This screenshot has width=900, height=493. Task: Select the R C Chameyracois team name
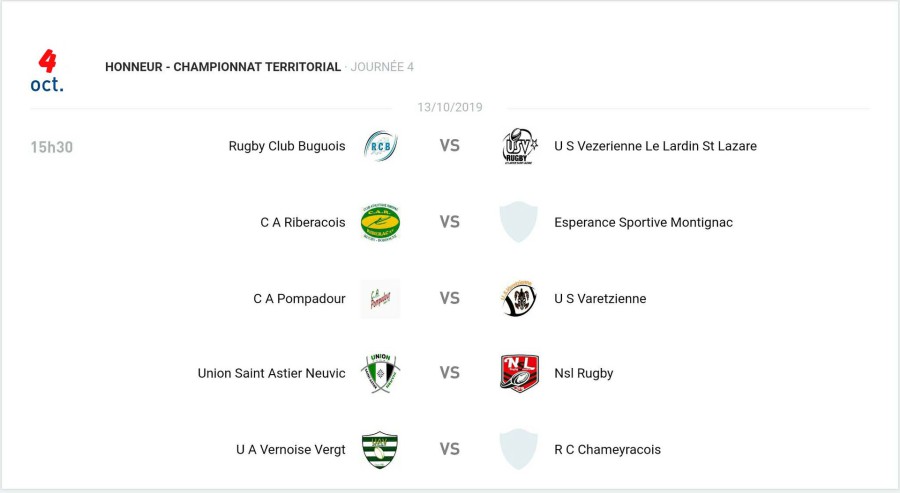click(x=607, y=449)
